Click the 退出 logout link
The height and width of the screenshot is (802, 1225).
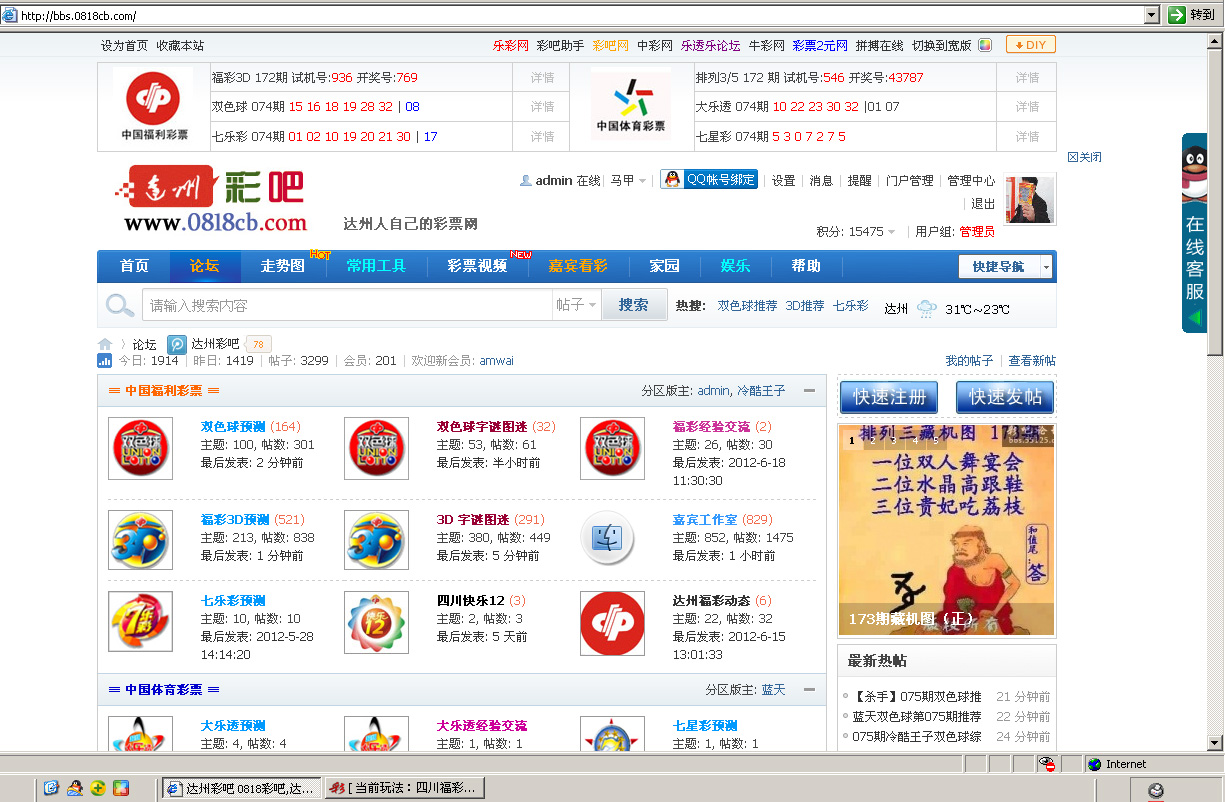(x=984, y=205)
